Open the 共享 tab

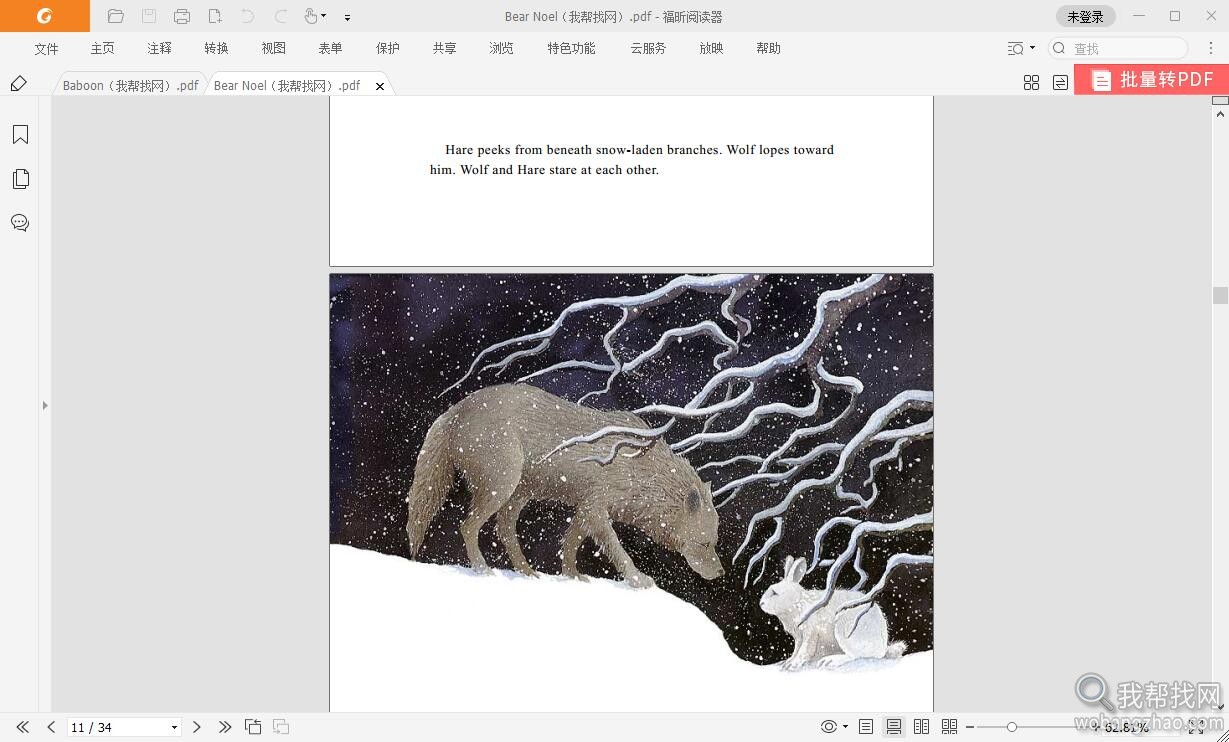[x=444, y=48]
